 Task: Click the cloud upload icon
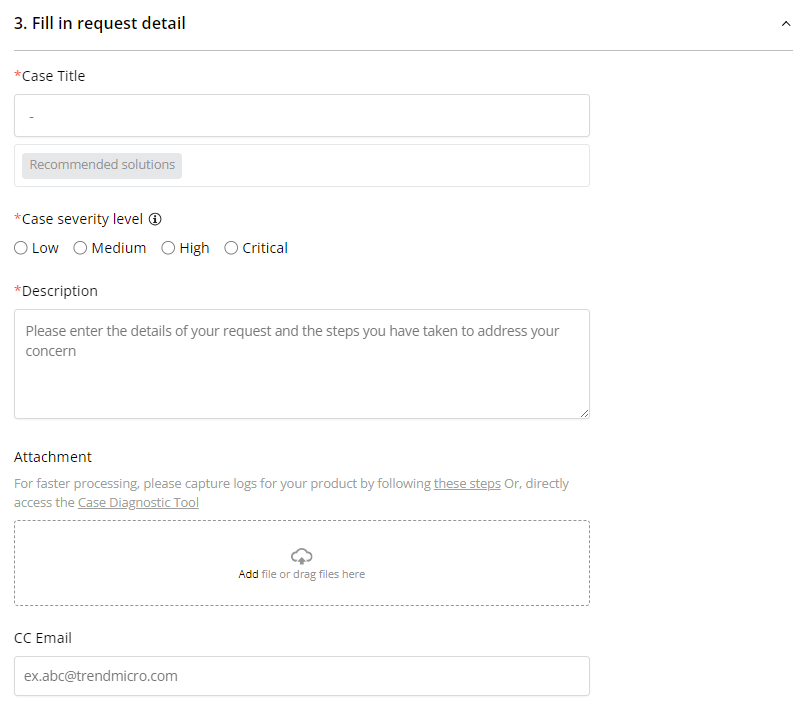(301, 556)
